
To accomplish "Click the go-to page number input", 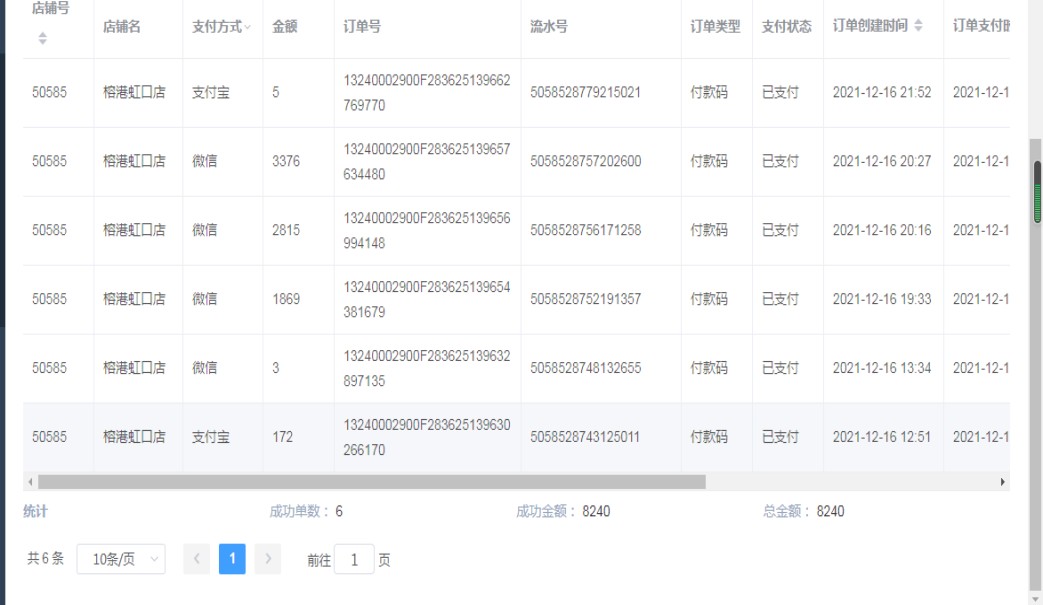I will (x=354, y=560).
